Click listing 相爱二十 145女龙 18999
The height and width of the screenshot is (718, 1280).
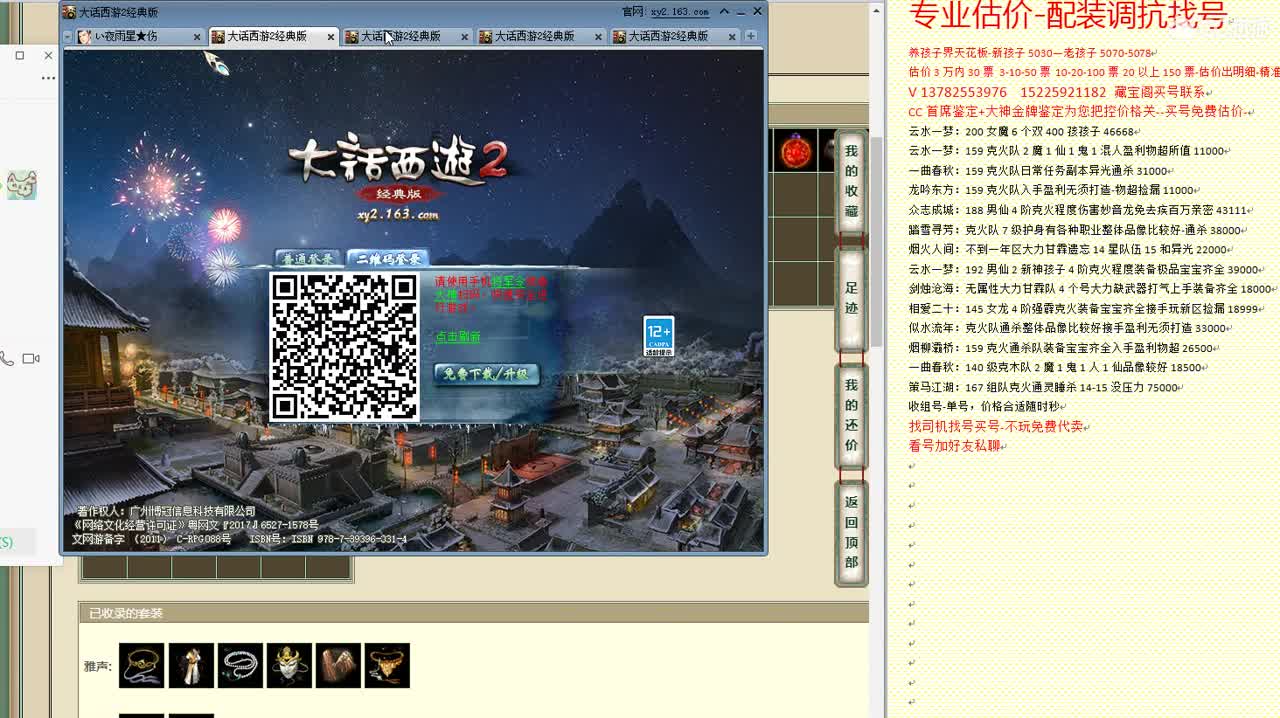(1083, 309)
